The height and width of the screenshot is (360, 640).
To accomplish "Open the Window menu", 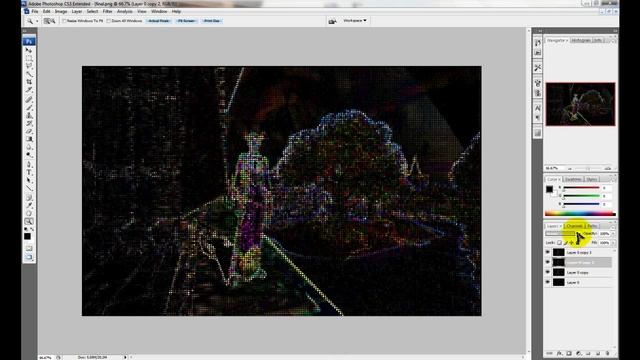I will pyautogui.click(x=159, y=11).
